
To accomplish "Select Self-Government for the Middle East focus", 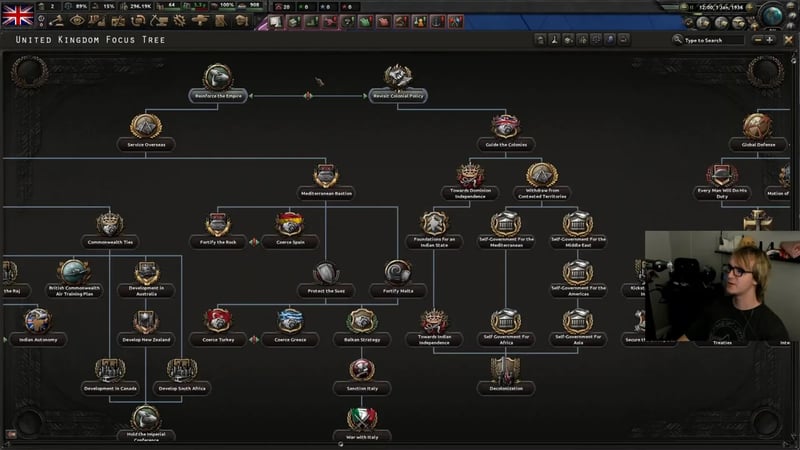I will click(578, 230).
